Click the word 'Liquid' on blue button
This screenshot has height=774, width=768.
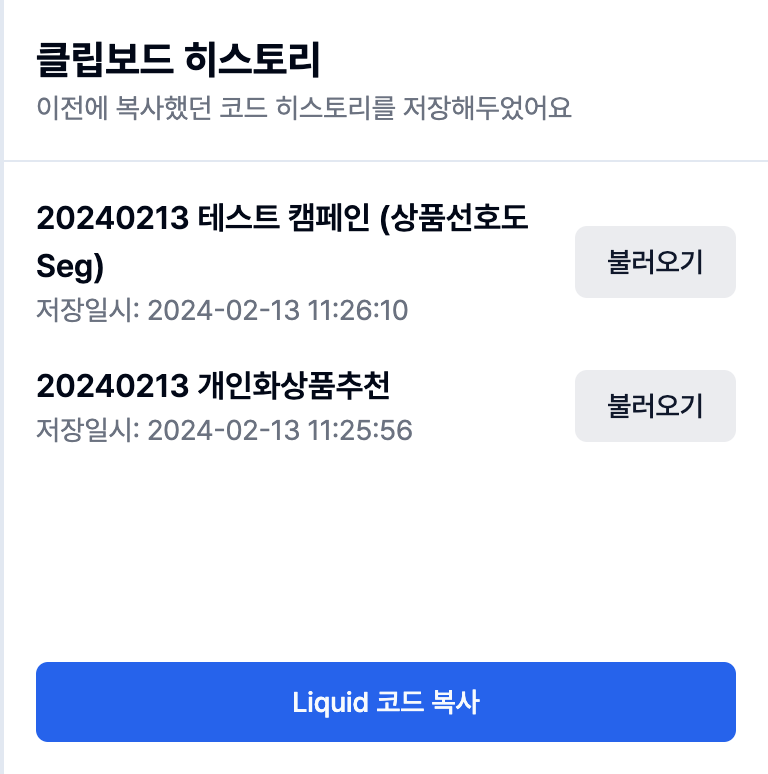[325, 702]
